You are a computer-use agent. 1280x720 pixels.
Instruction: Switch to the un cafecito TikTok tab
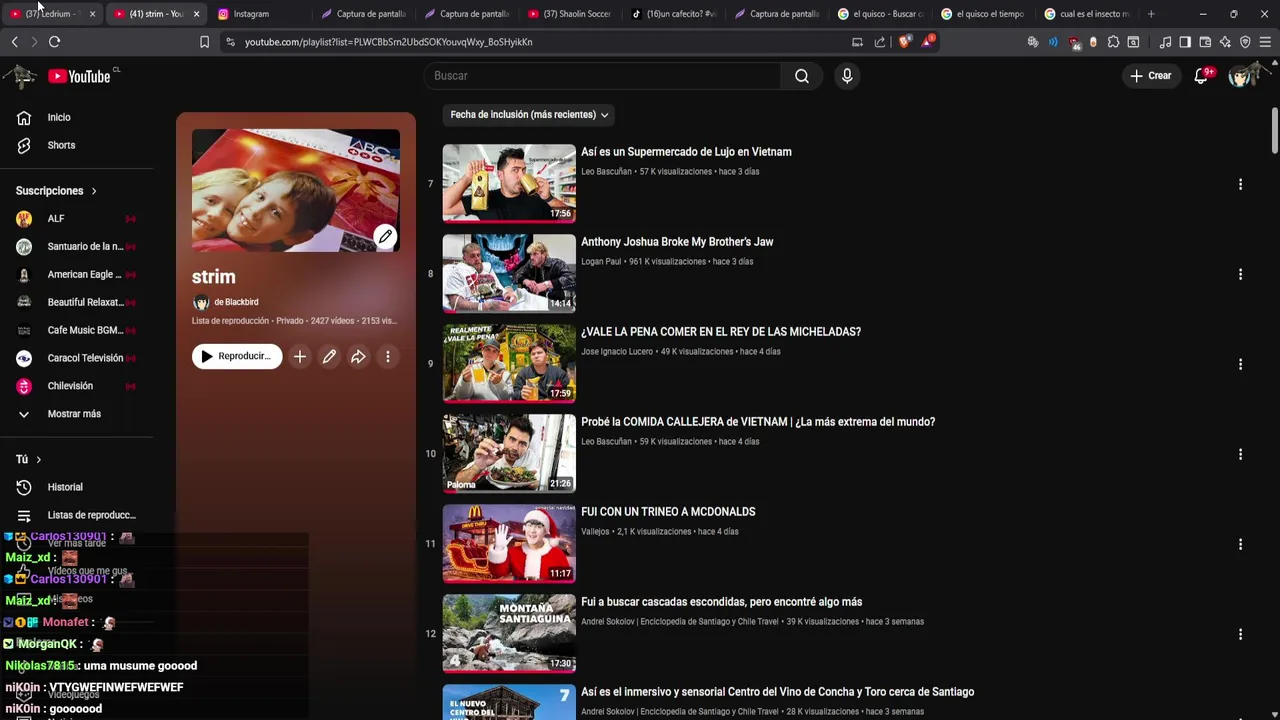pyautogui.click(x=675, y=14)
